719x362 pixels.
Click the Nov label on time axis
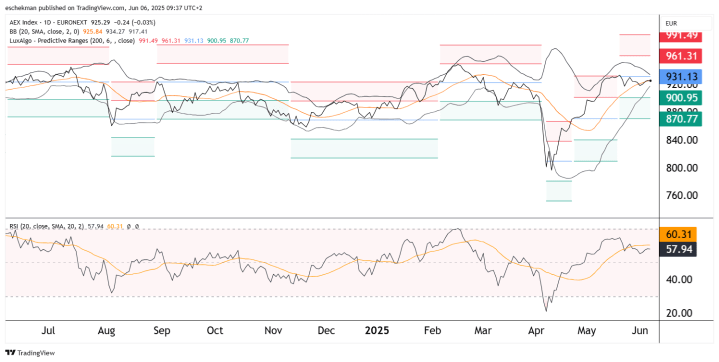pyautogui.click(x=273, y=330)
